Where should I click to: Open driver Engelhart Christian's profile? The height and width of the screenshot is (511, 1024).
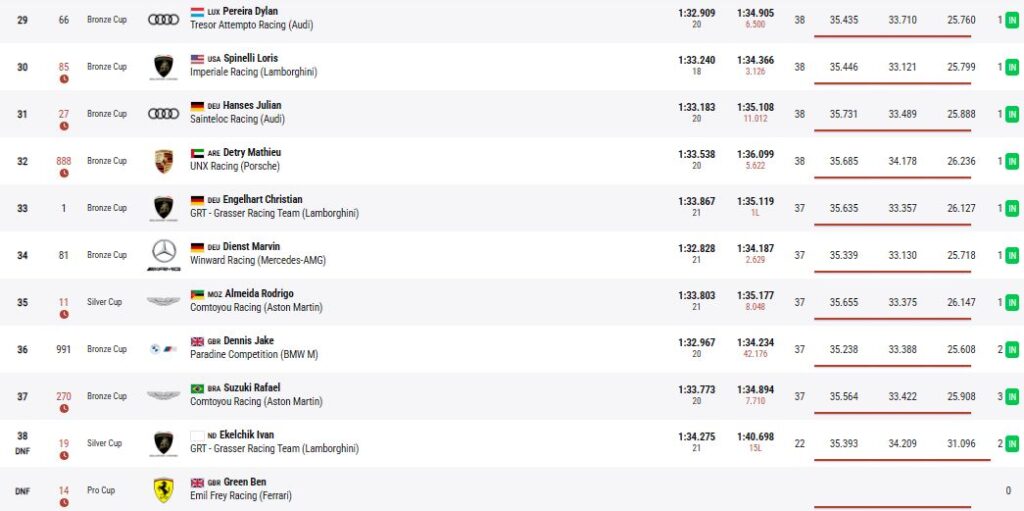[264, 199]
